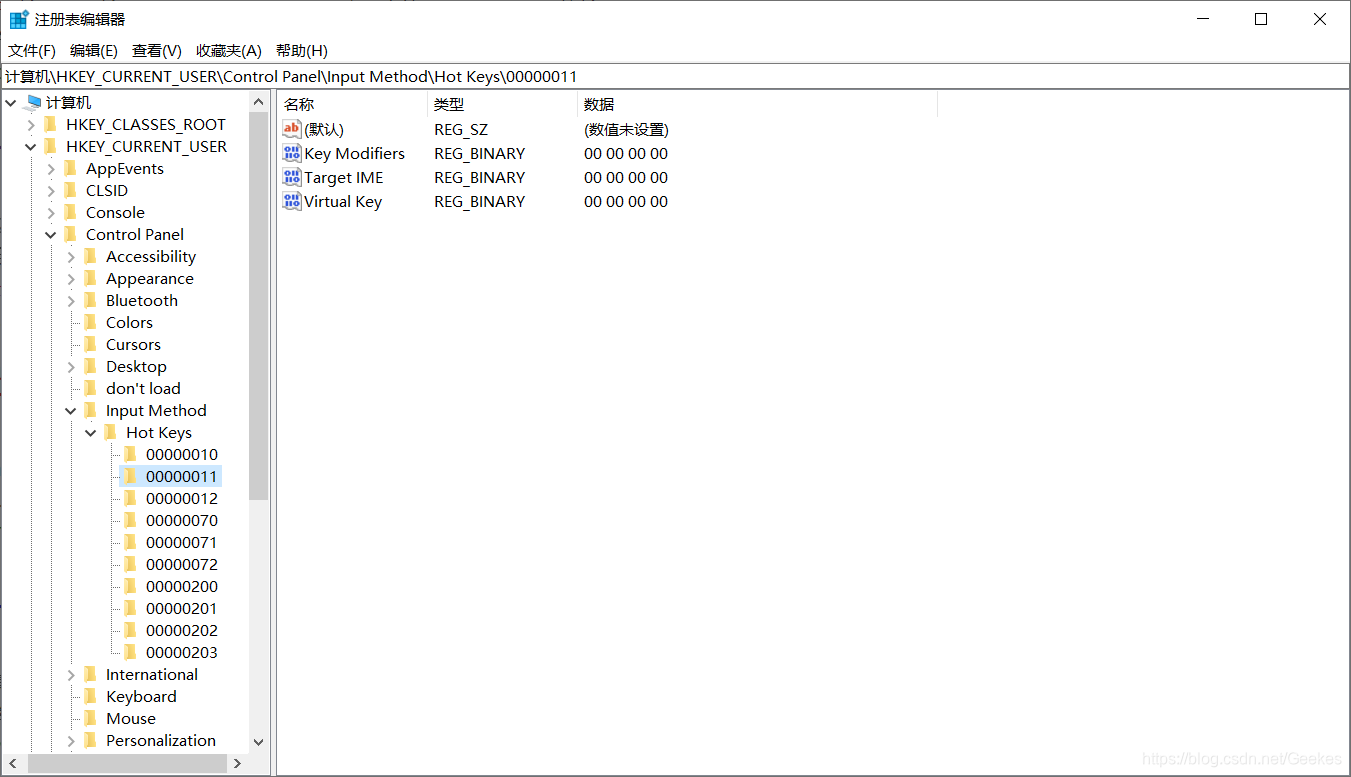The image size is (1351, 777).
Task: Collapse the Control Panel key arrow
Action: click(x=51, y=234)
